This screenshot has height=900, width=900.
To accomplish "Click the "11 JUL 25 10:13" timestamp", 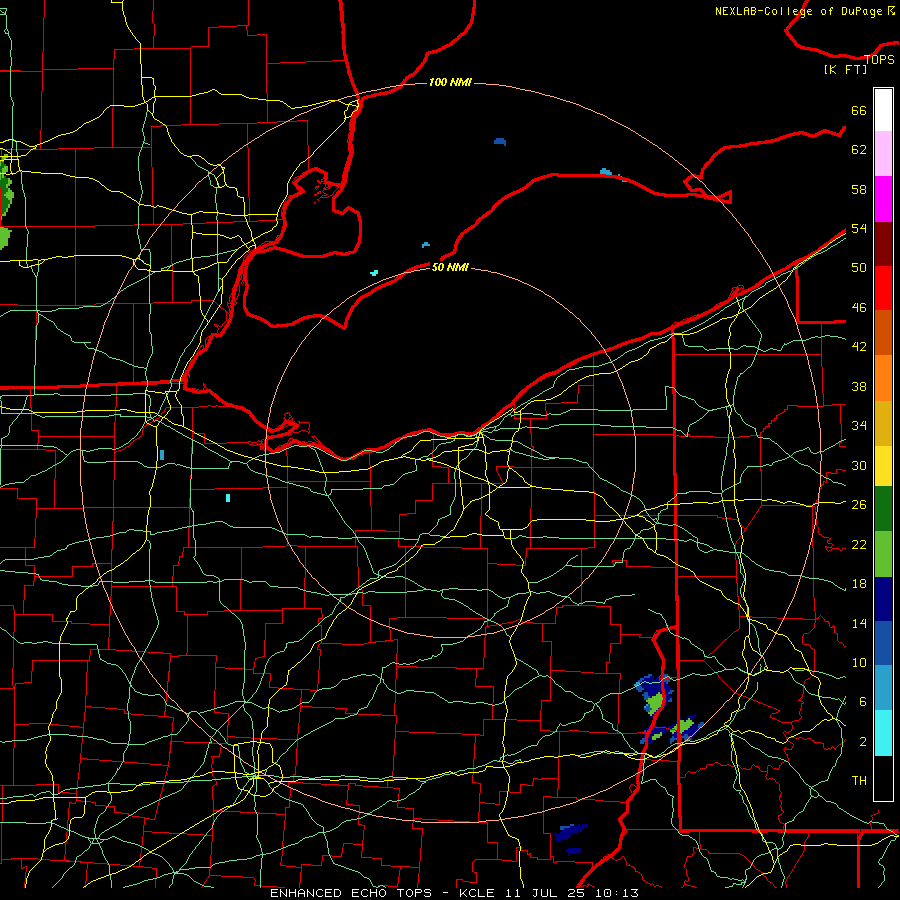I will [572, 893].
